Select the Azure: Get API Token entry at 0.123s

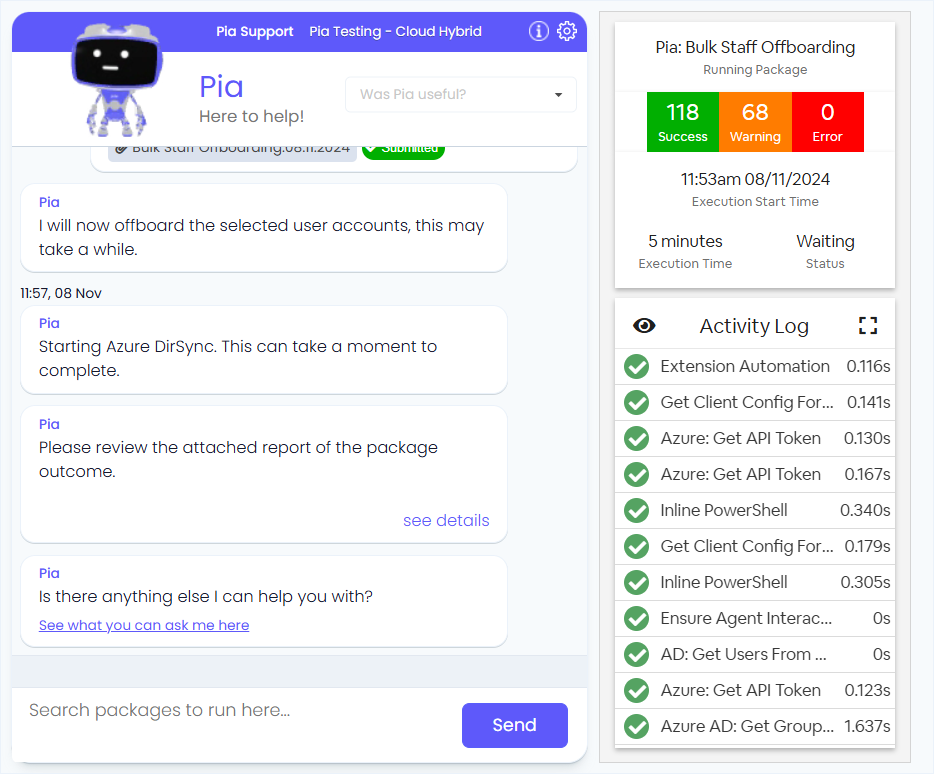(755, 691)
